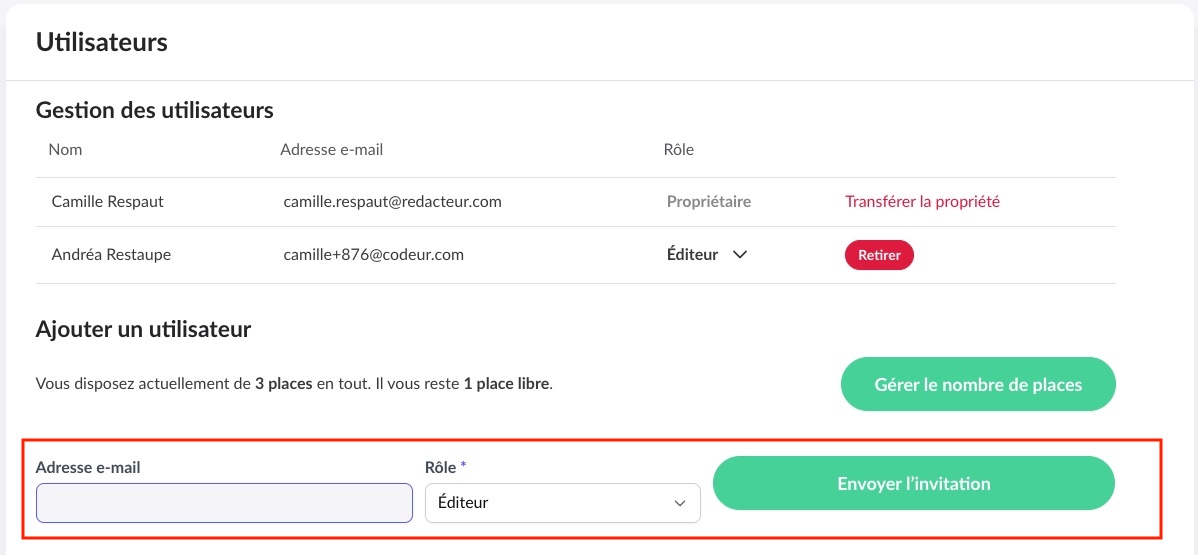Viewport: 1198px width, 555px height.
Task: Click the Transférer la propriété link
Action: (x=922, y=202)
